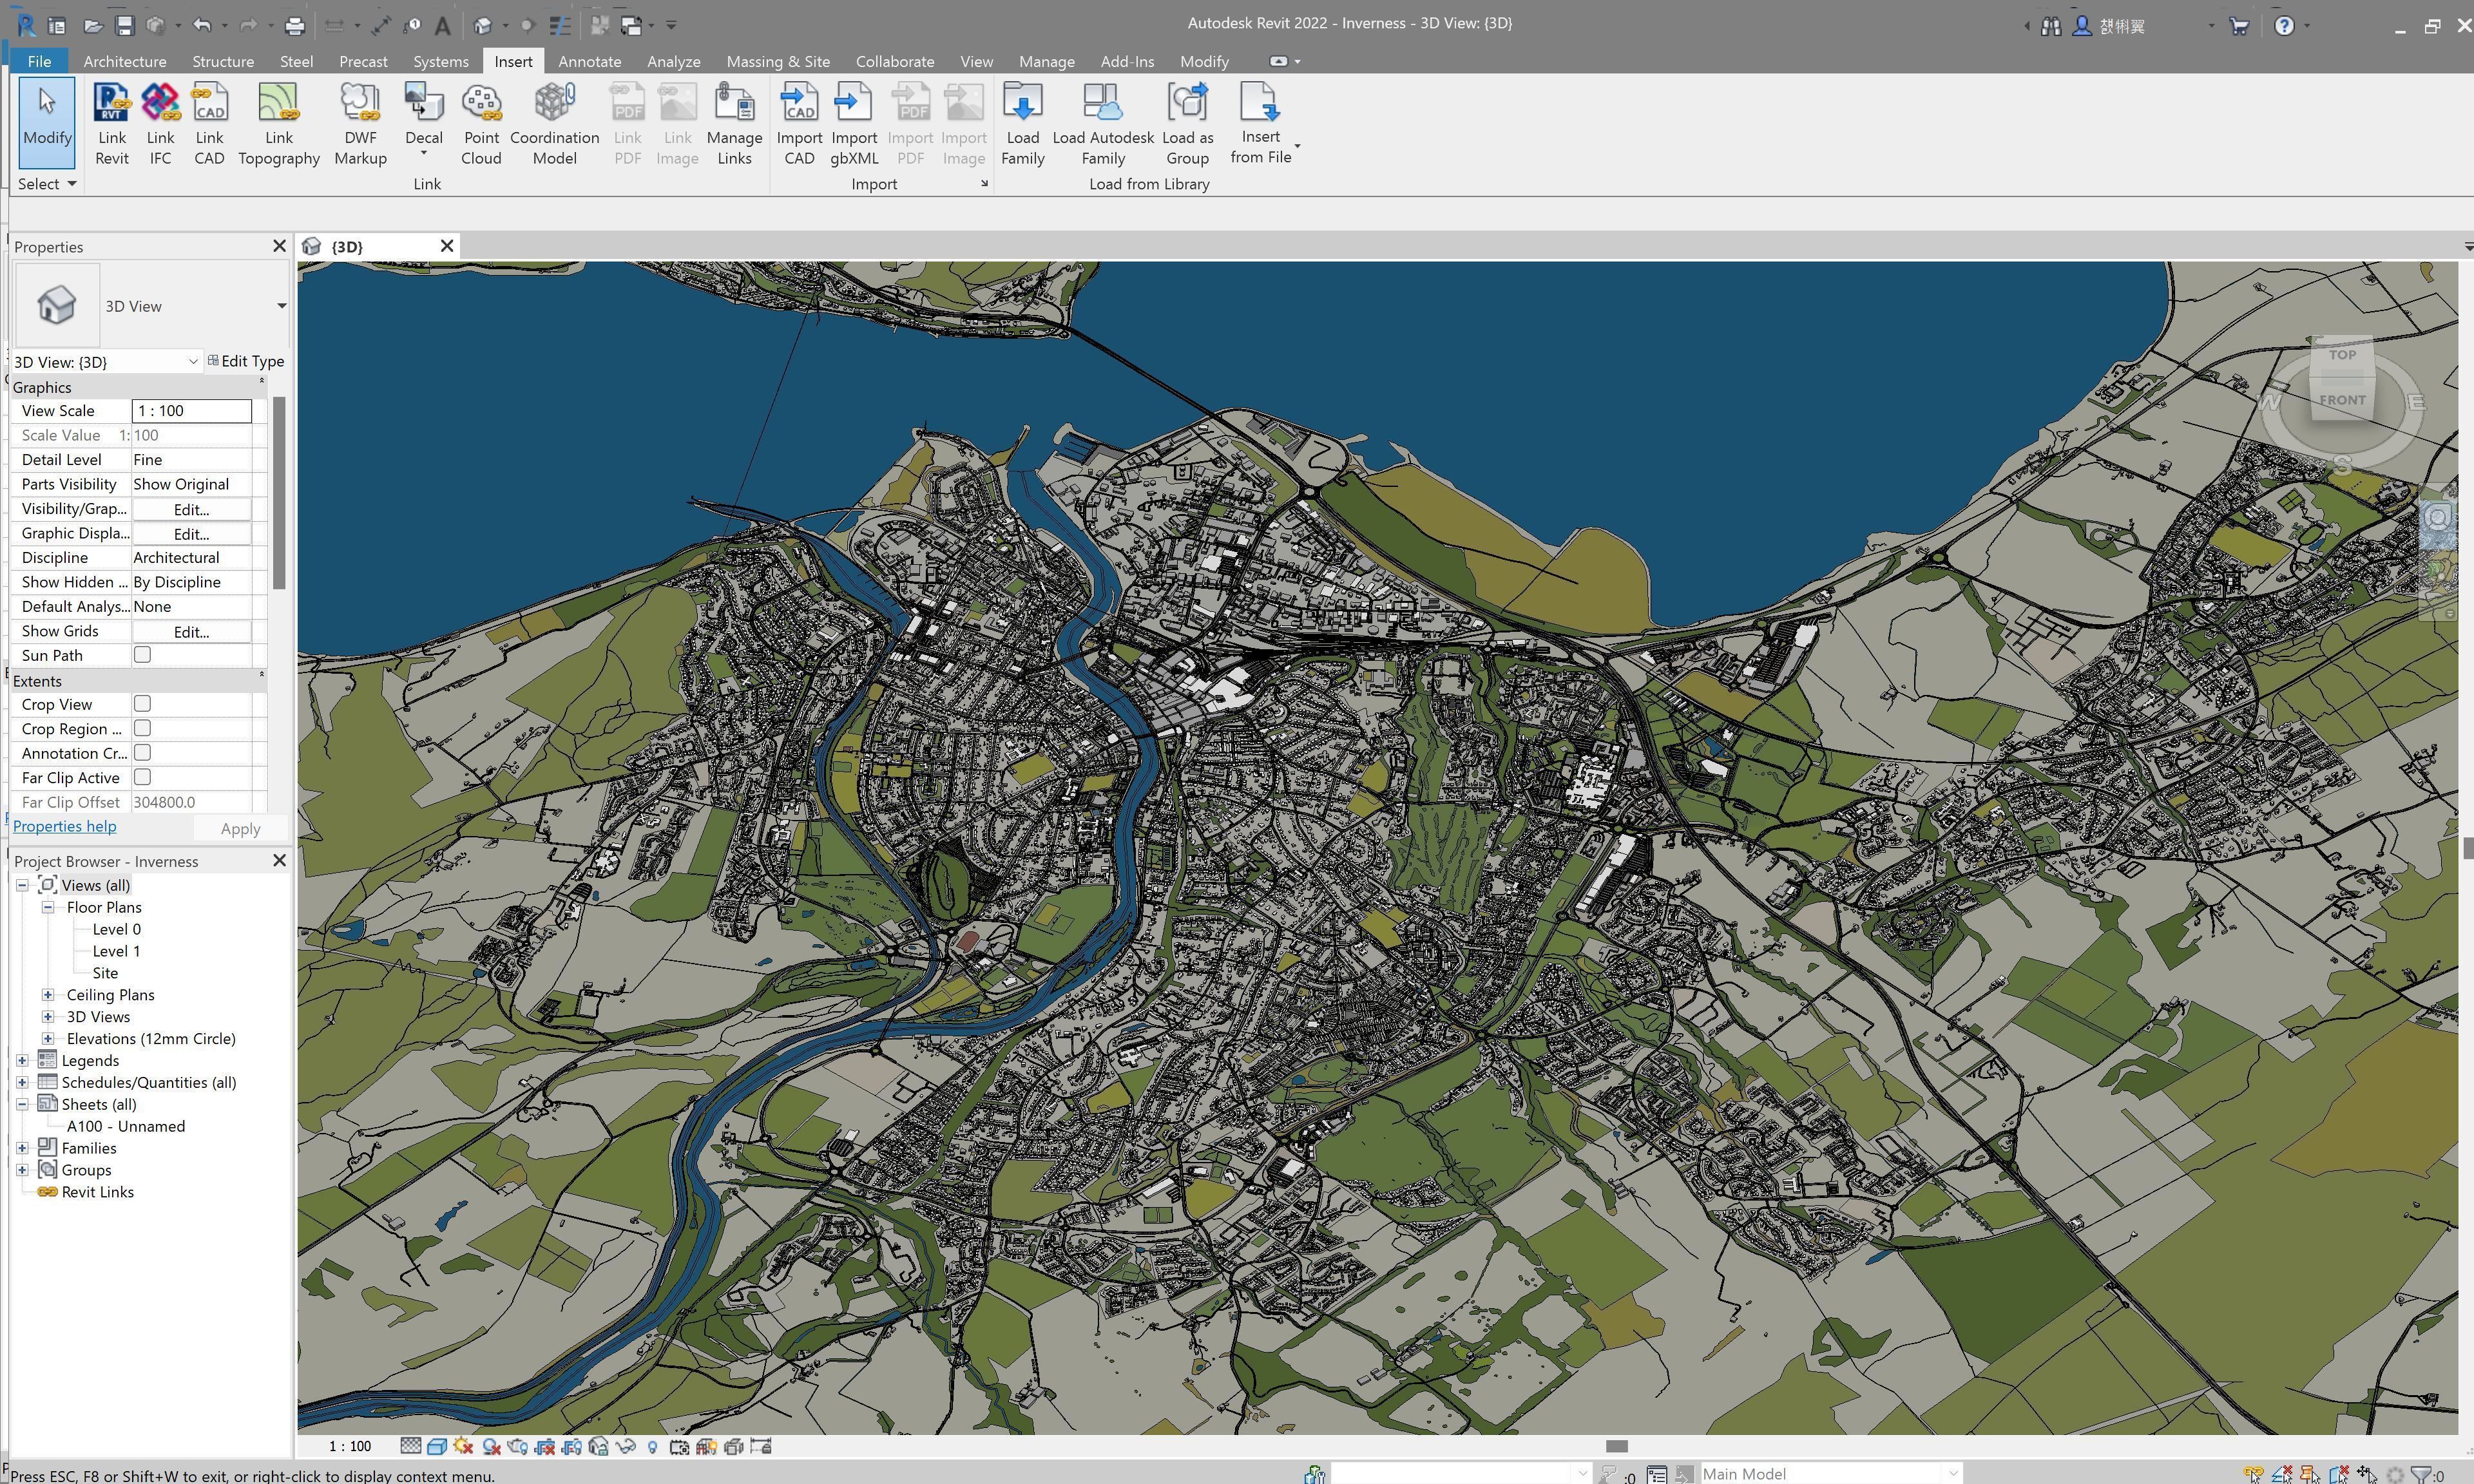Collapse the Sheets (all) node

point(22,1104)
